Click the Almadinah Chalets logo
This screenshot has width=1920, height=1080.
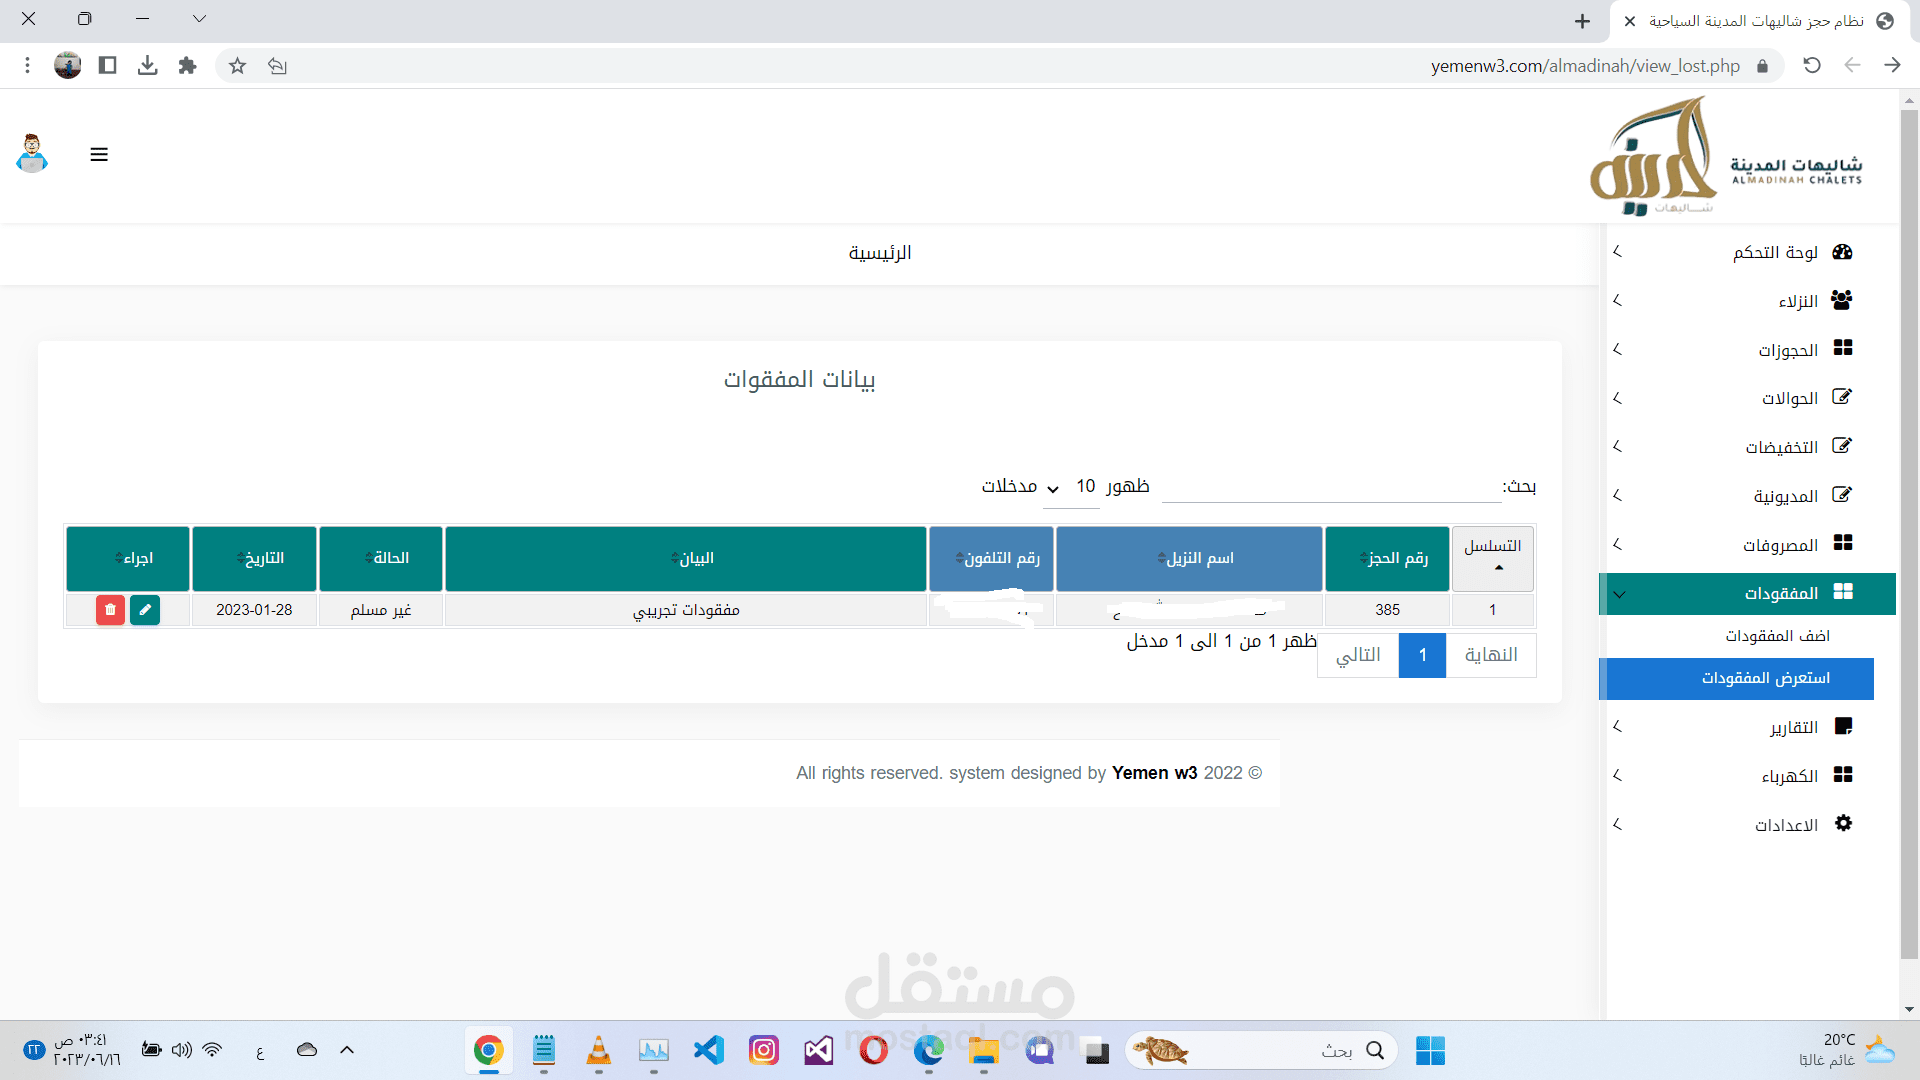tap(1725, 156)
